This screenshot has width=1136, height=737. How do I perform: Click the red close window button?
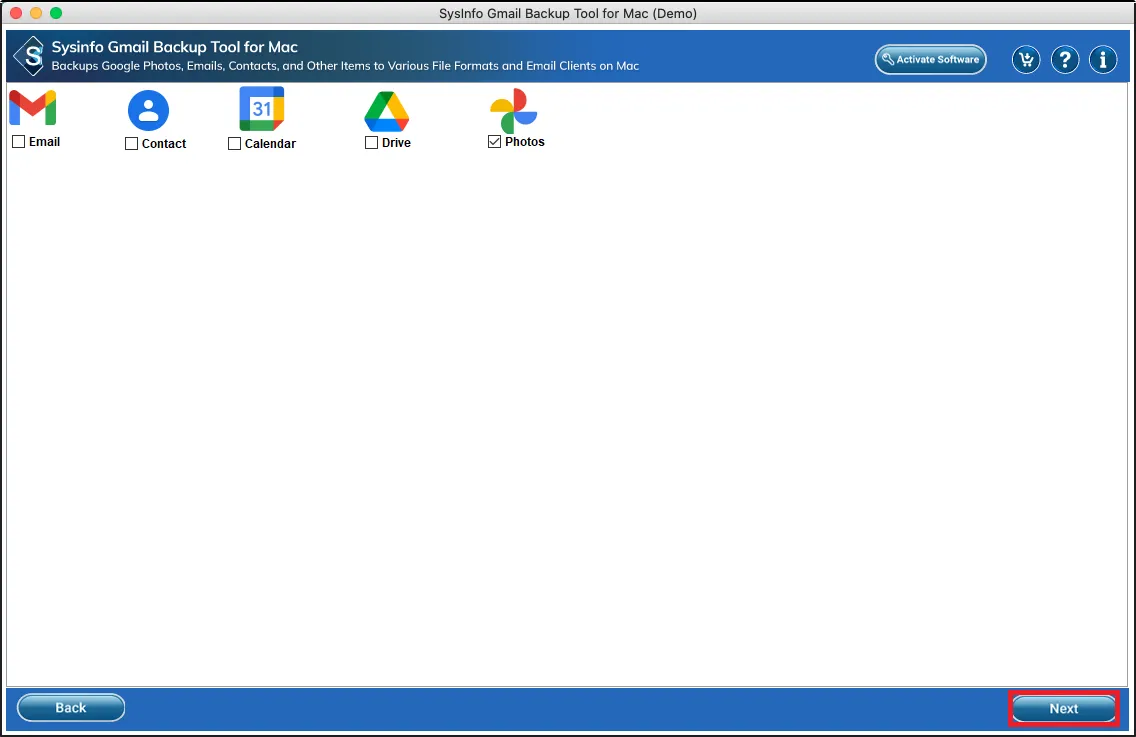click(16, 13)
